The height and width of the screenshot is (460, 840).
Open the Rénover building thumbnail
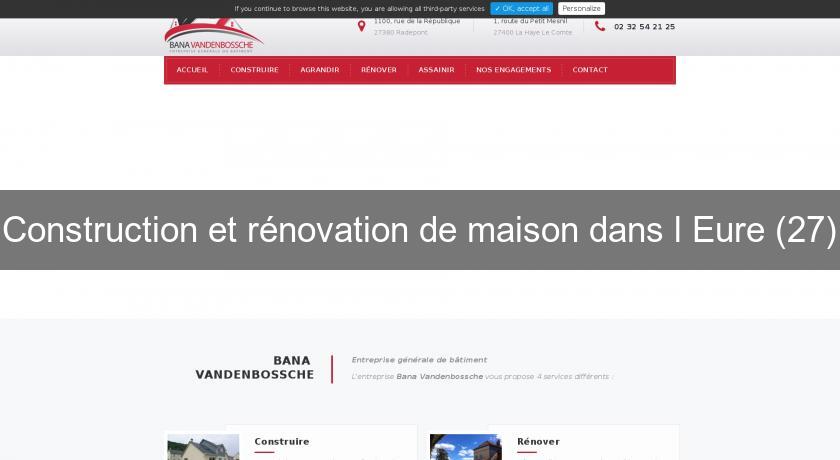point(466,447)
